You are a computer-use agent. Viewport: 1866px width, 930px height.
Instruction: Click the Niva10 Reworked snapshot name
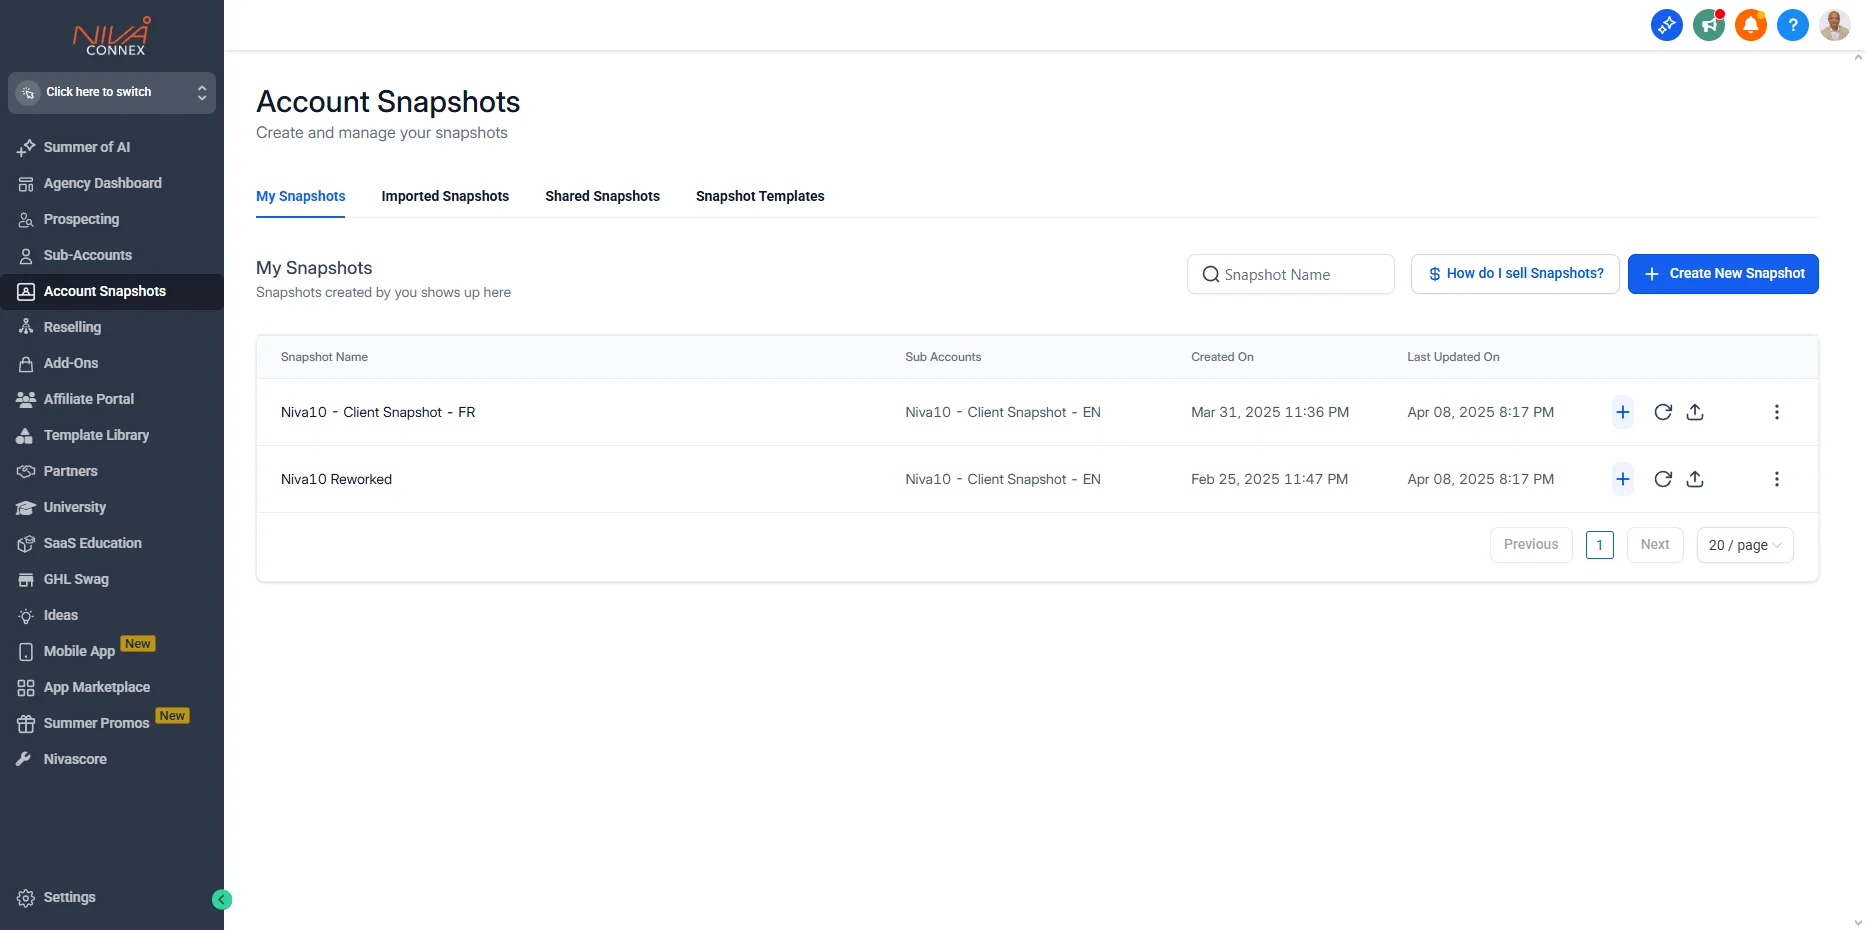(x=336, y=479)
